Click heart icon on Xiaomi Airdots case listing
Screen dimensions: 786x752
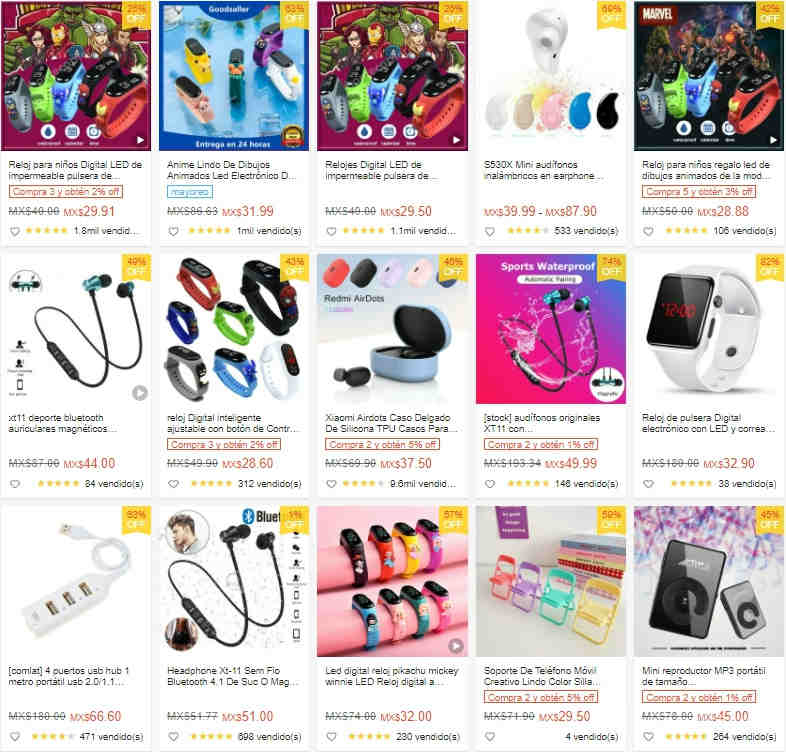(332, 484)
